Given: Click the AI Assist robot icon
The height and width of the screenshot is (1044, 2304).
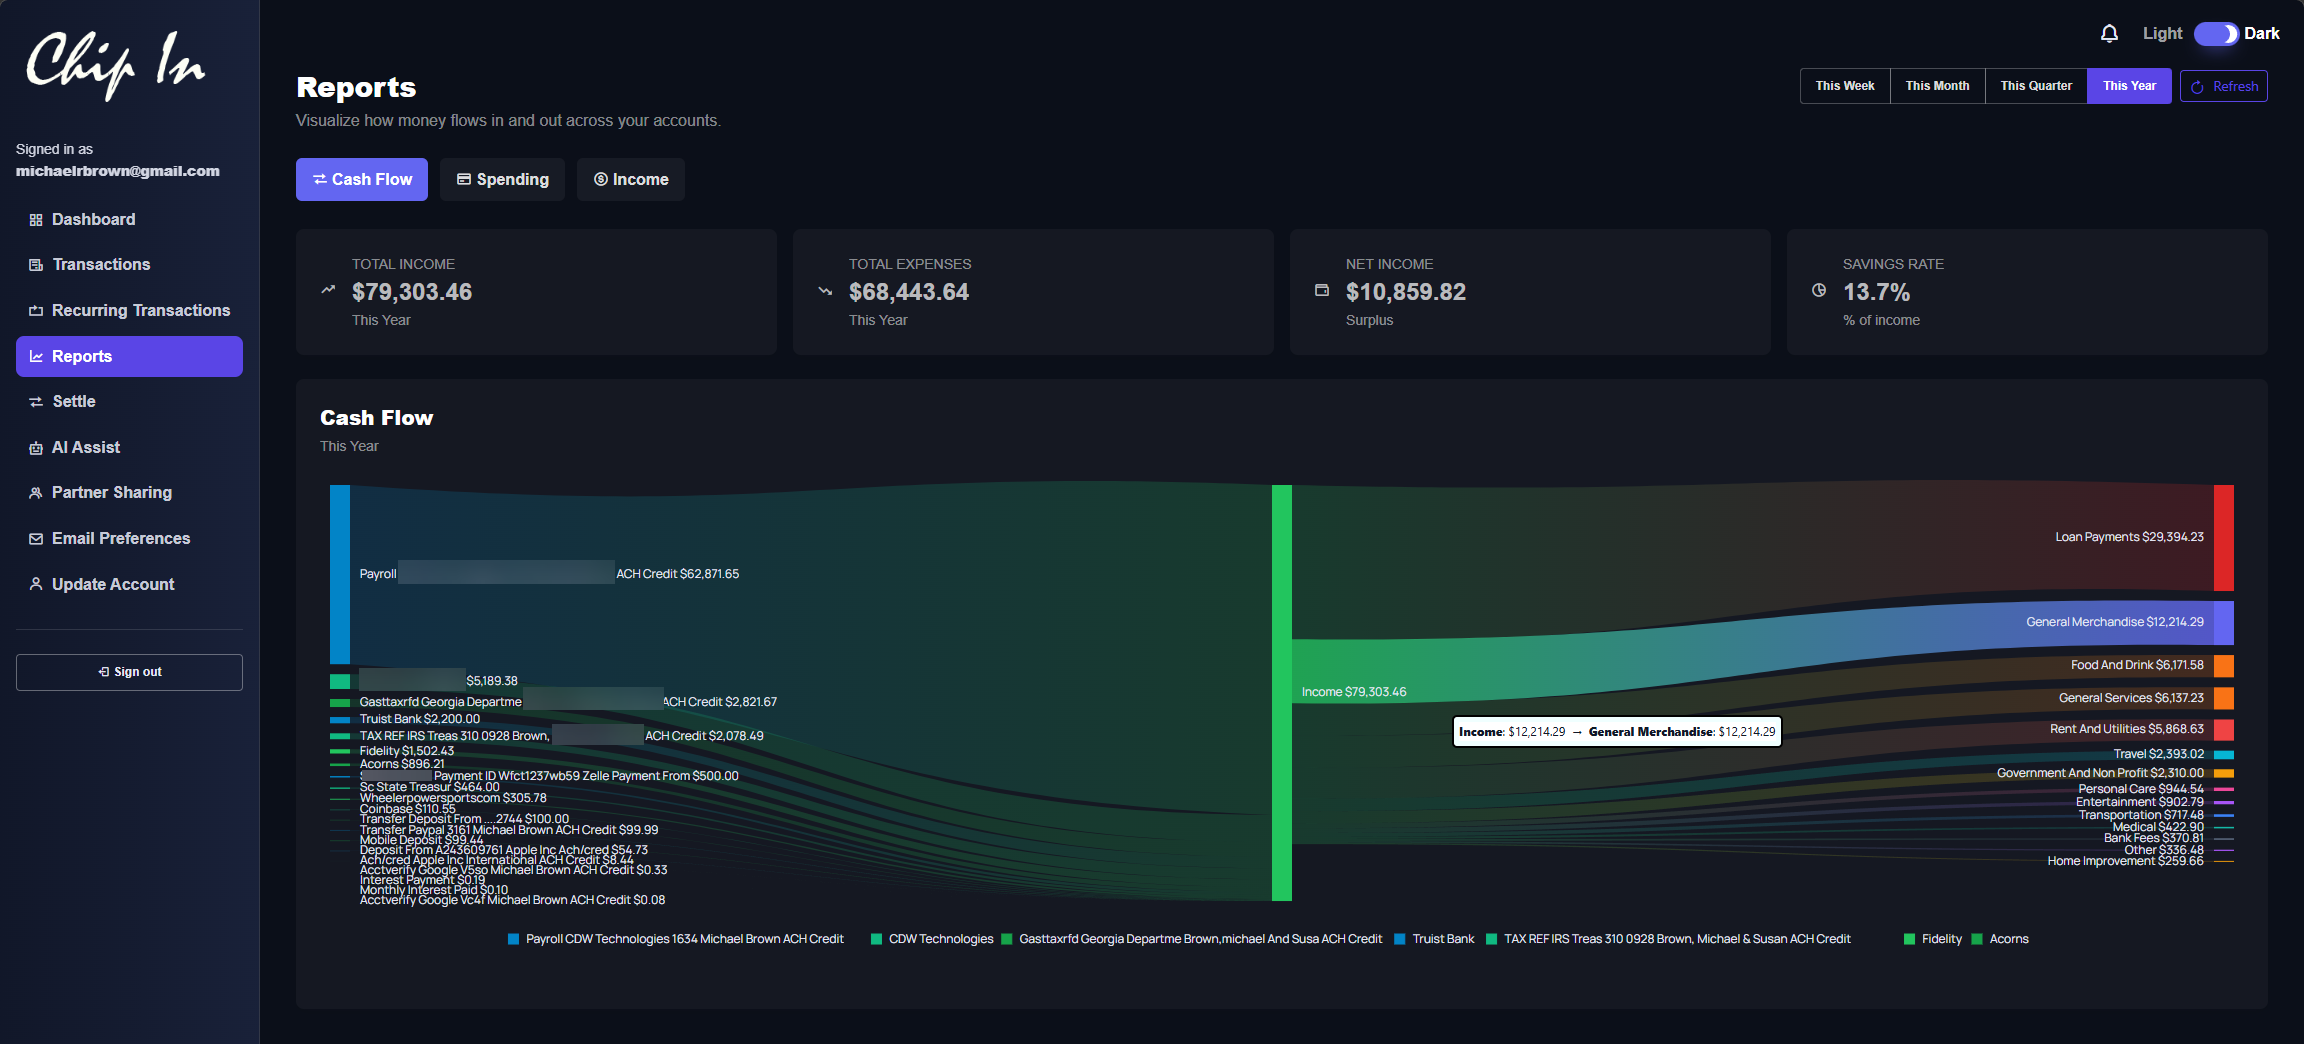Looking at the screenshot, I should pos(36,448).
